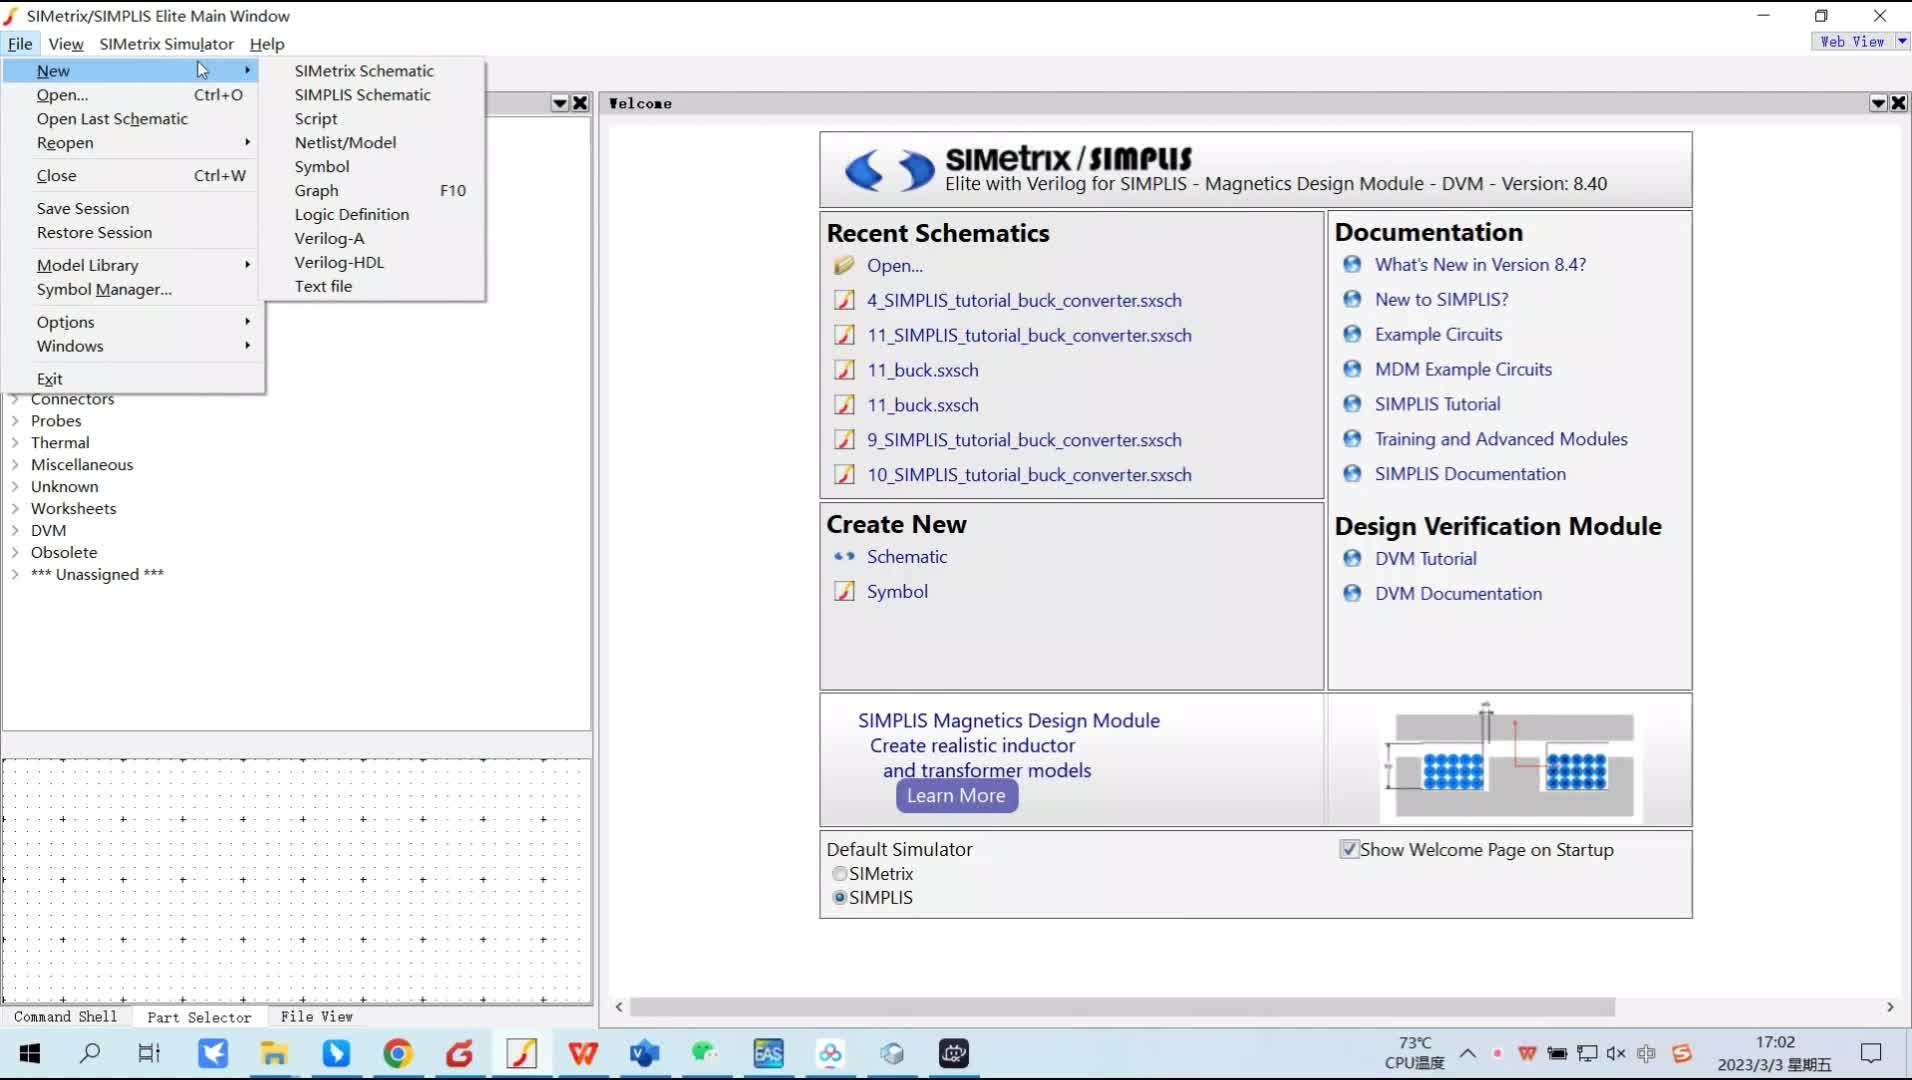The width and height of the screenshot is (1912, 1080).
Task: Select SIMetrix as default simulator
Action: coord(840,874)
